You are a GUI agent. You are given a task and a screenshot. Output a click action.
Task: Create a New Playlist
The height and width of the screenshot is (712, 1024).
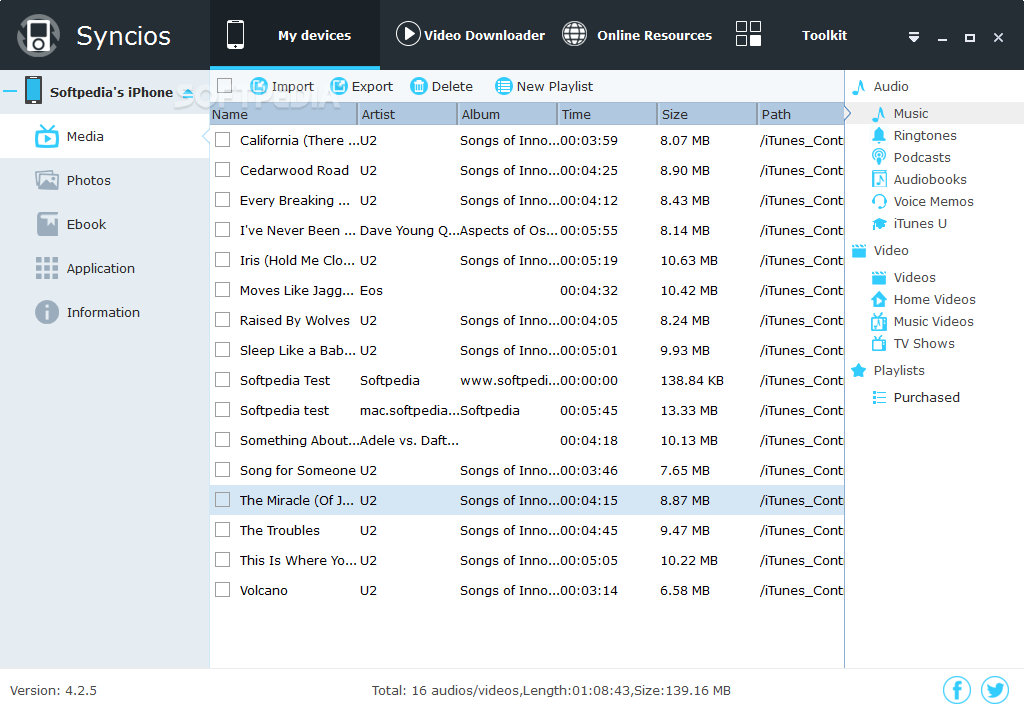pos(544,86)
